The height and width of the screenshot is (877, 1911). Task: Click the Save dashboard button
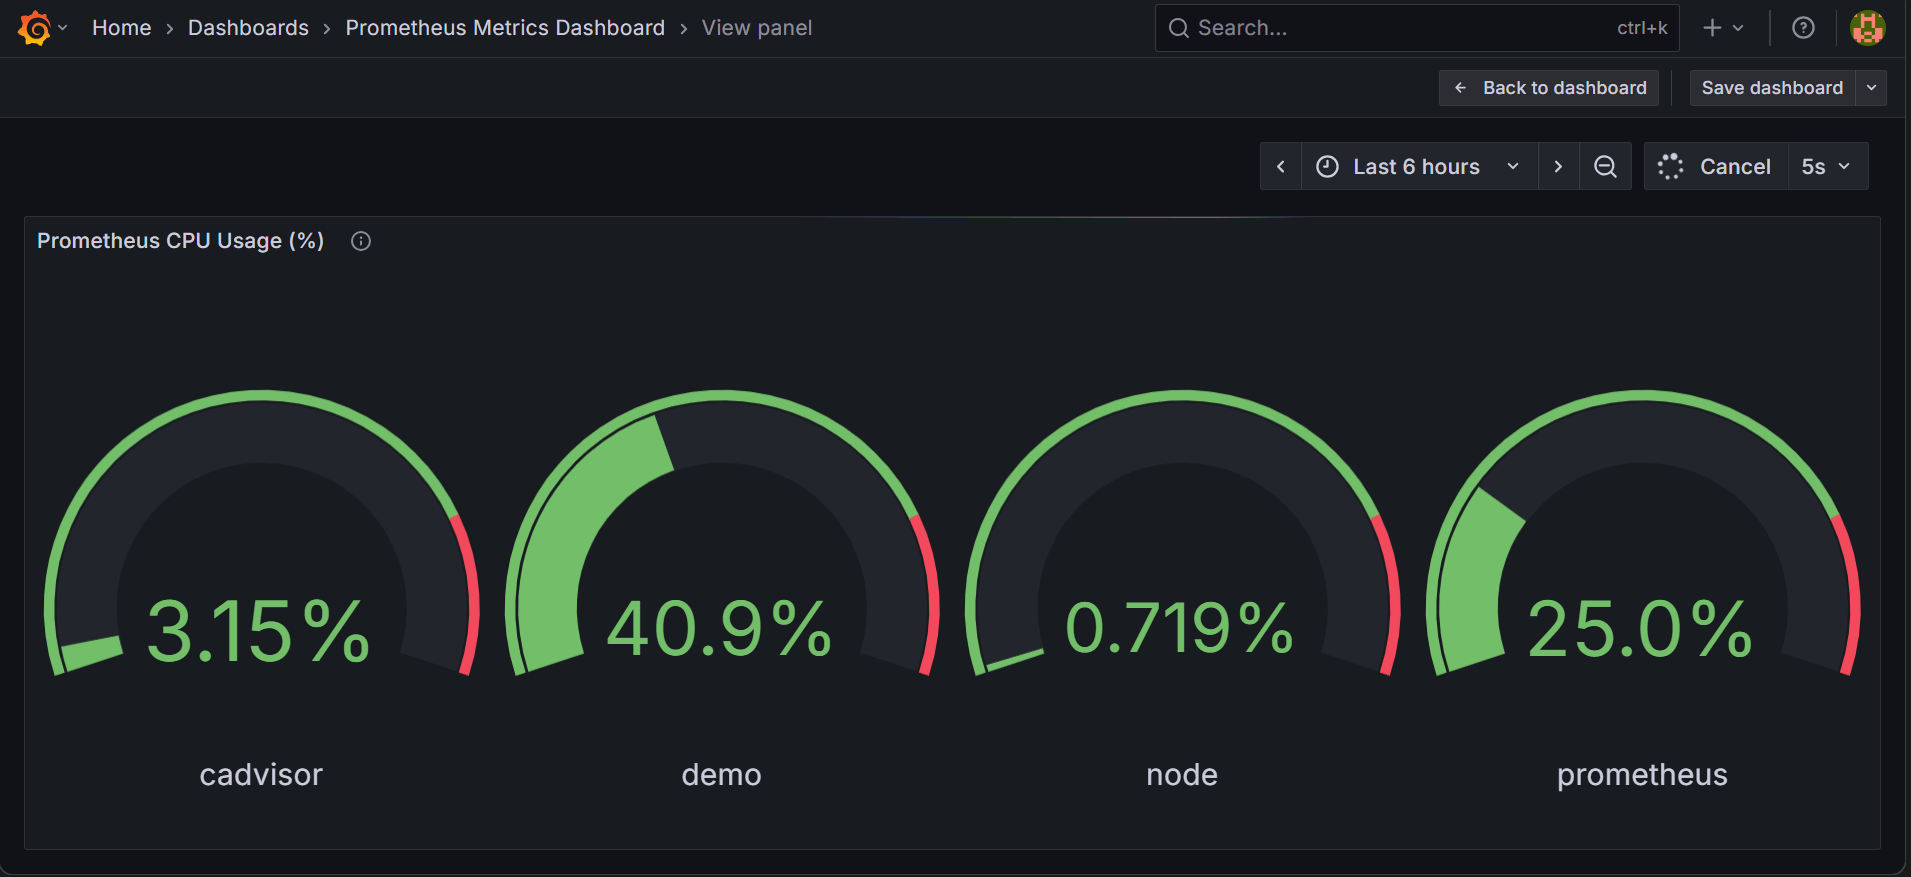coord(1772,88)
